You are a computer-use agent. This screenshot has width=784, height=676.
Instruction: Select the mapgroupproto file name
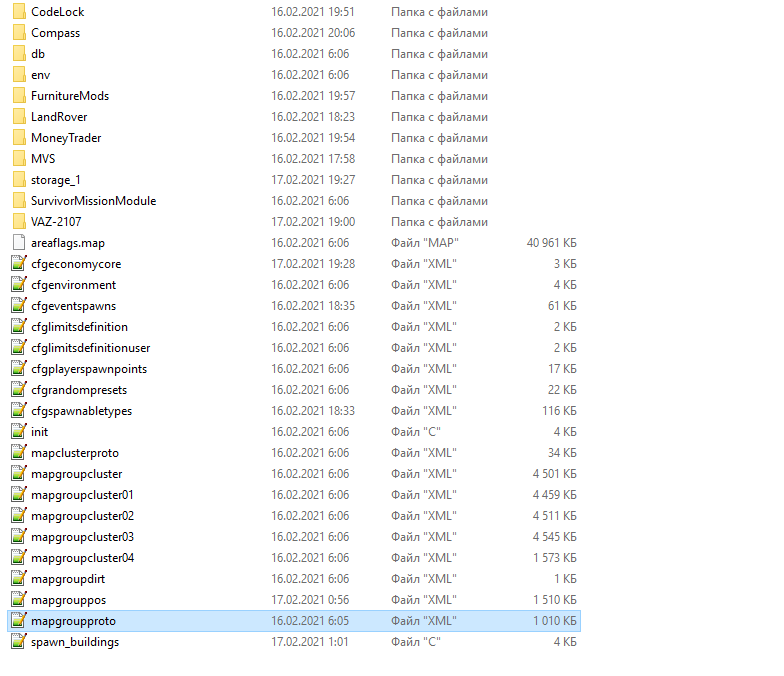point(74,621)
